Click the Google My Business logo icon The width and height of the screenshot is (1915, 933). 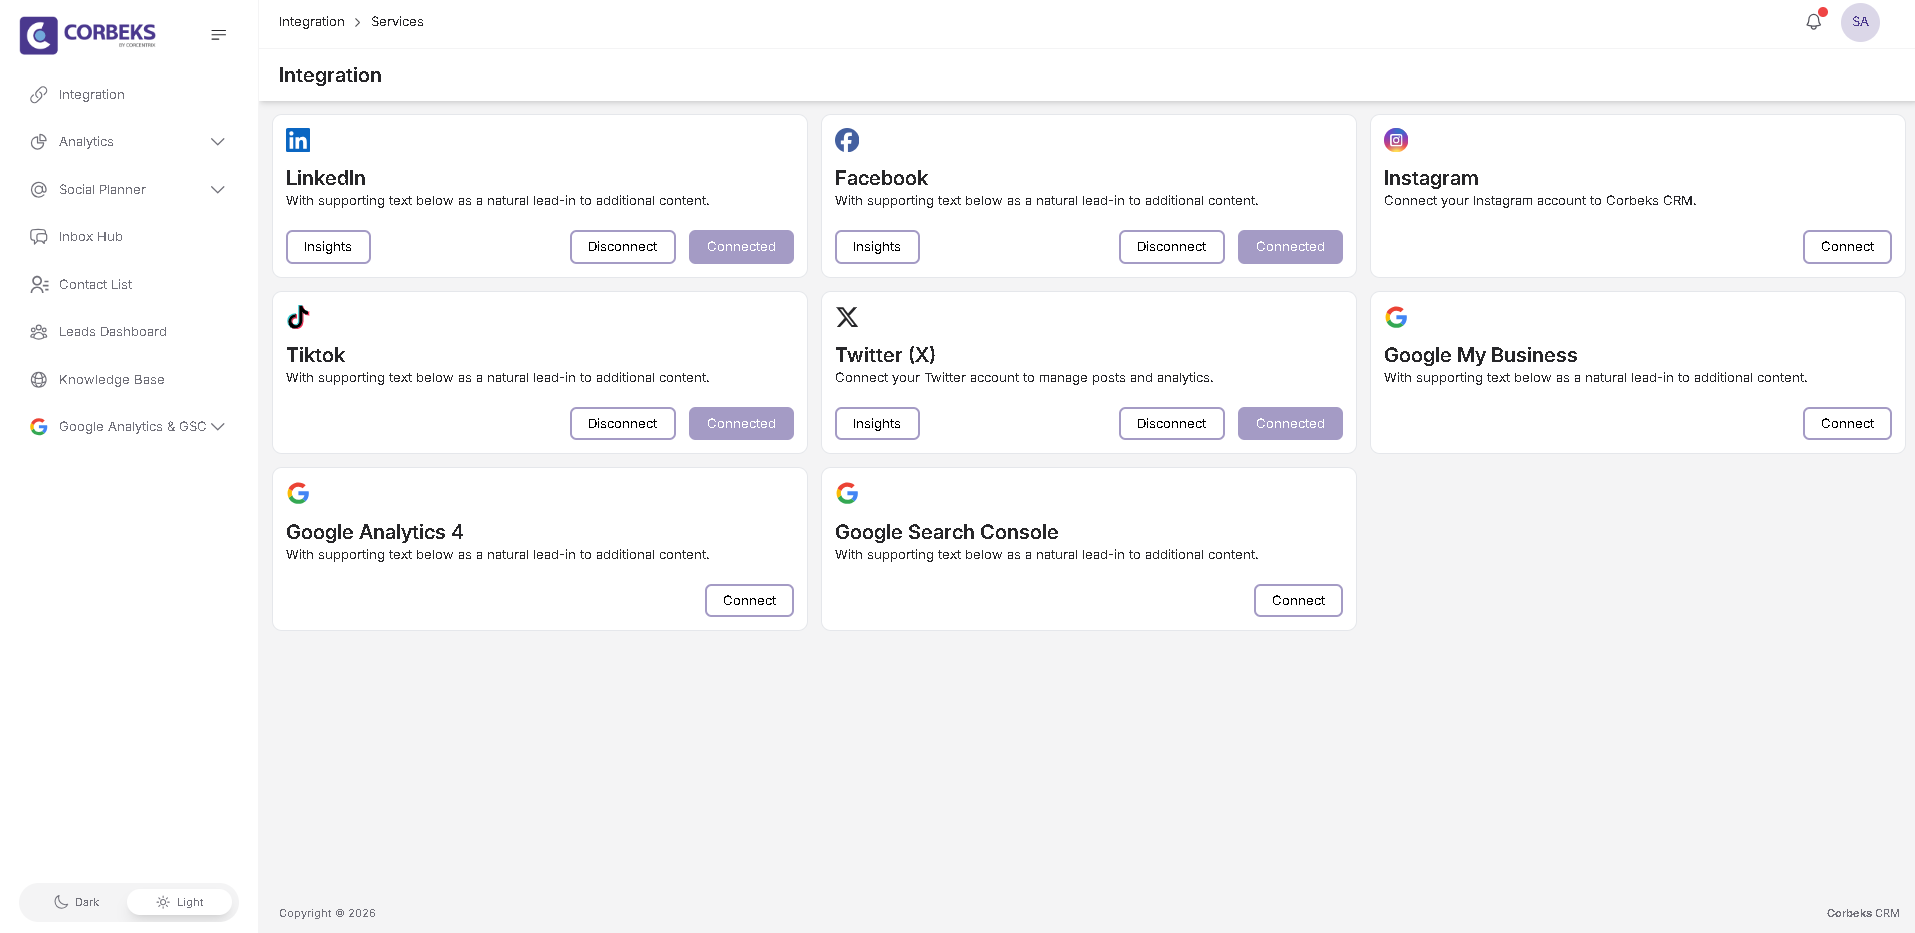click(1396, 317)
